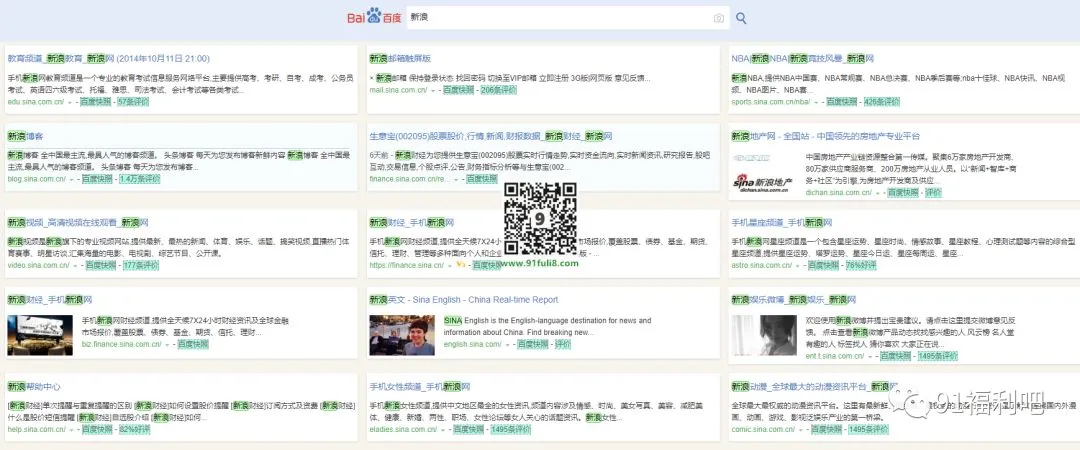Click the eladies.sina.com.cn/ URL text
The image size is (1080, 450).
[x=403, y=429]
